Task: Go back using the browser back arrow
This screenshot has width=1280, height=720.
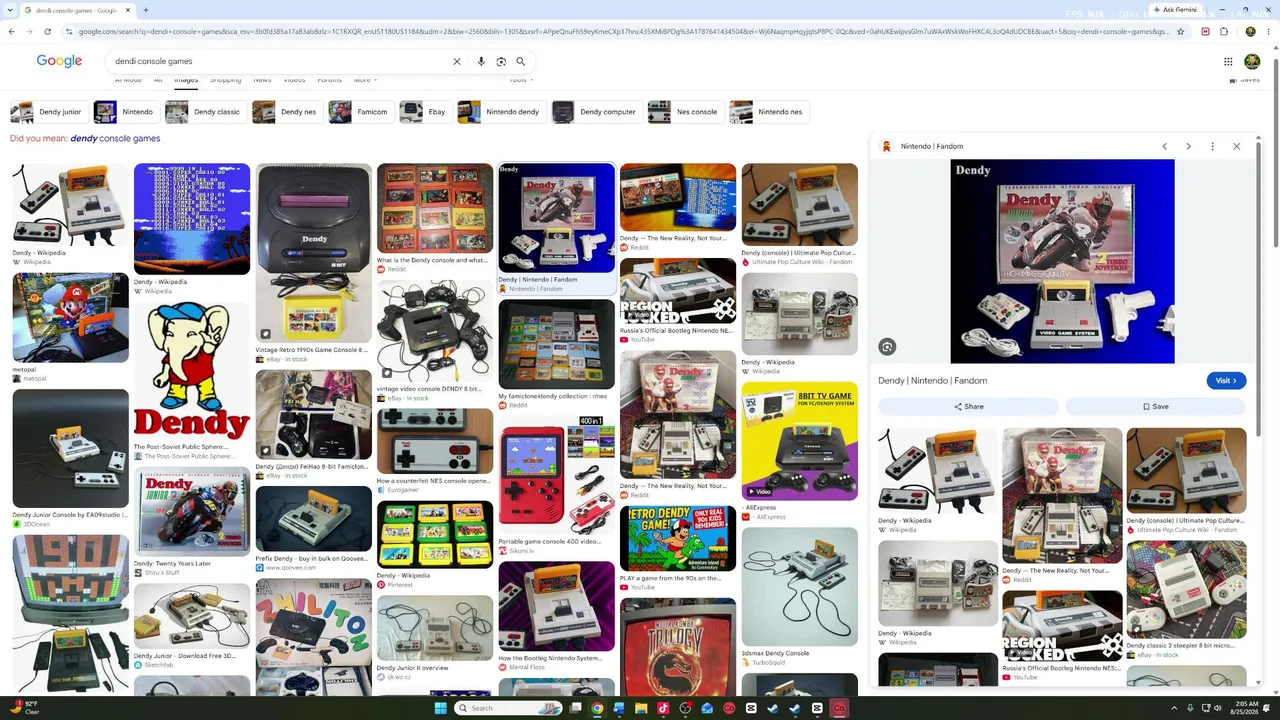Action: point(11,31)
